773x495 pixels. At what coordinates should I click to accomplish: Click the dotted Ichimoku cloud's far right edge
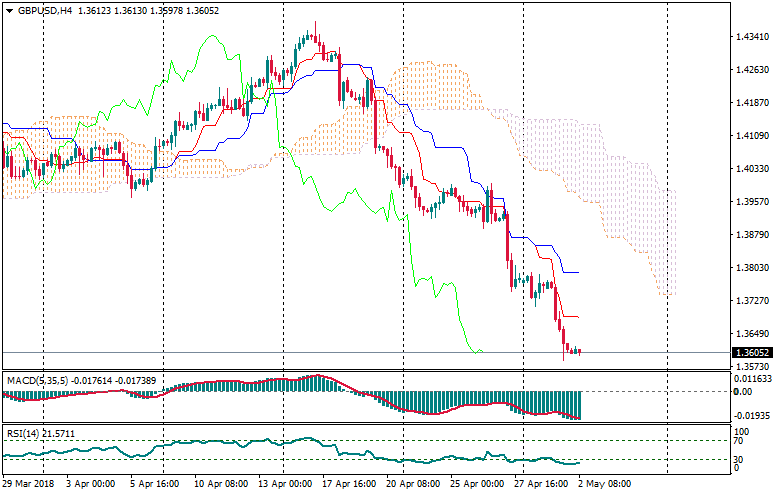[674, 240]
